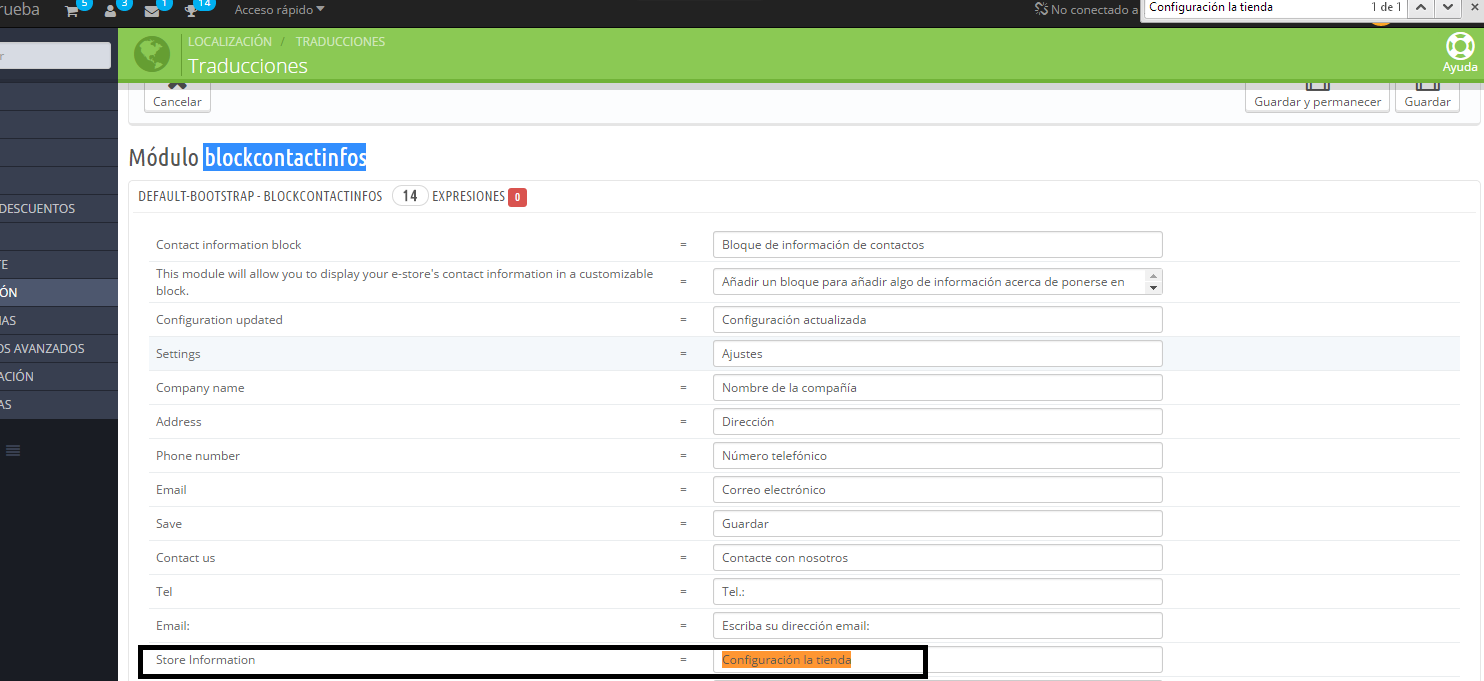1484x681 pixels.
Task: Click the globe Localización icon
Action: tap(152, 55)
